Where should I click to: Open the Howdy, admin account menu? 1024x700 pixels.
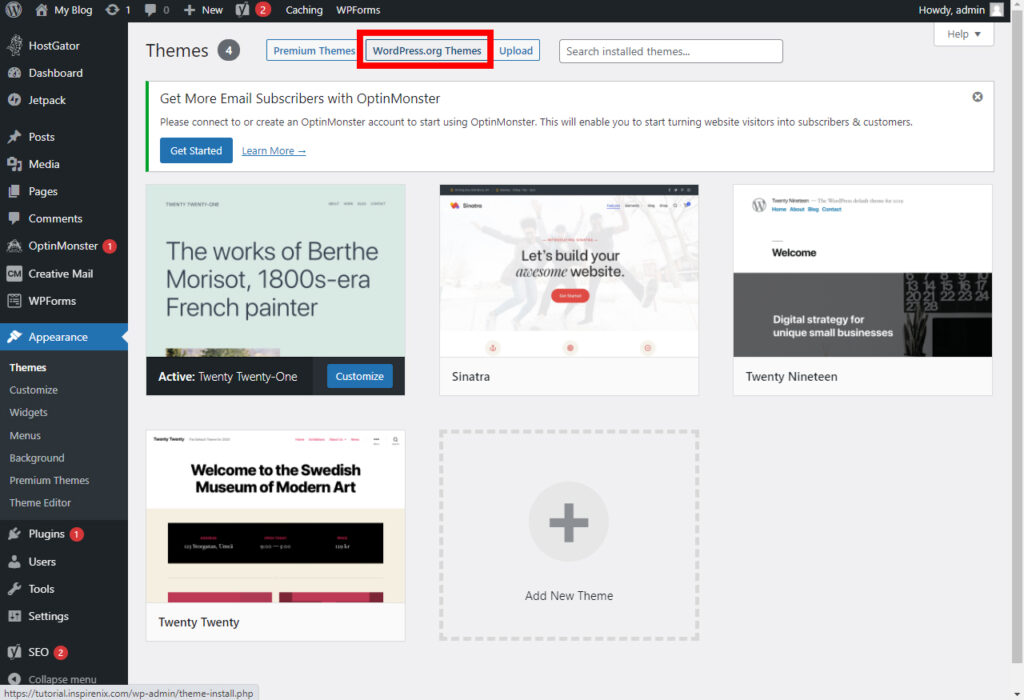coord(960,10)
